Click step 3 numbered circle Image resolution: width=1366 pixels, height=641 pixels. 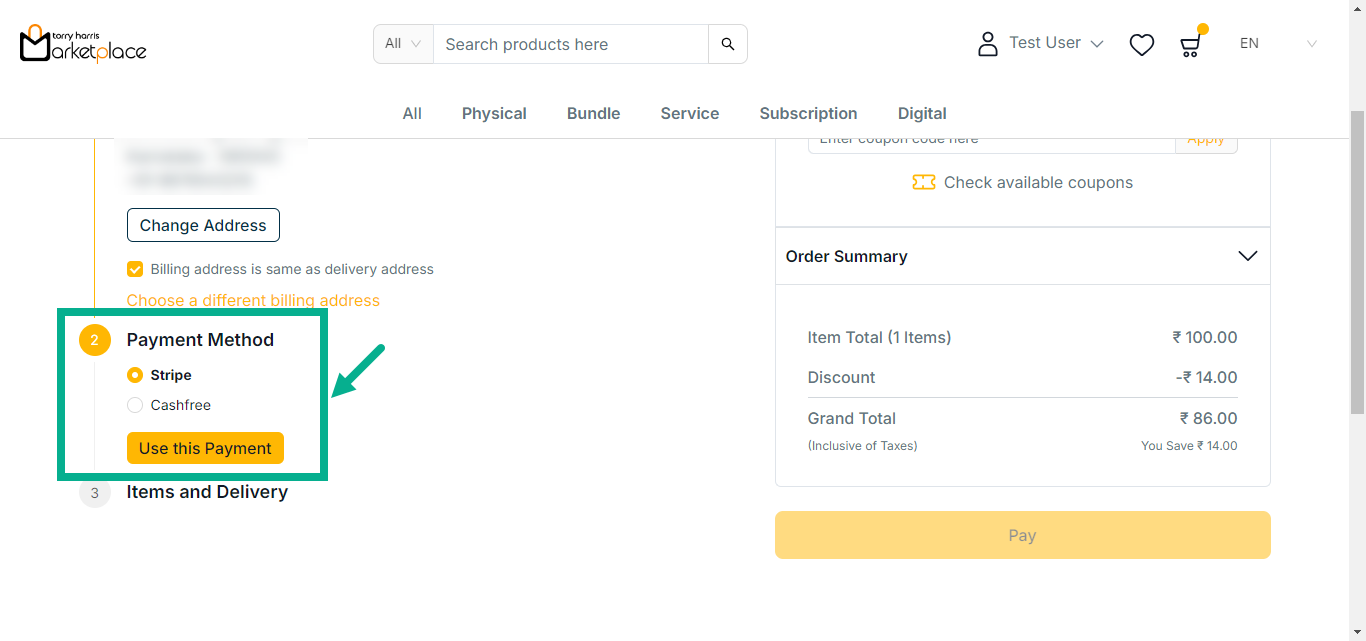tap(95, 492)
